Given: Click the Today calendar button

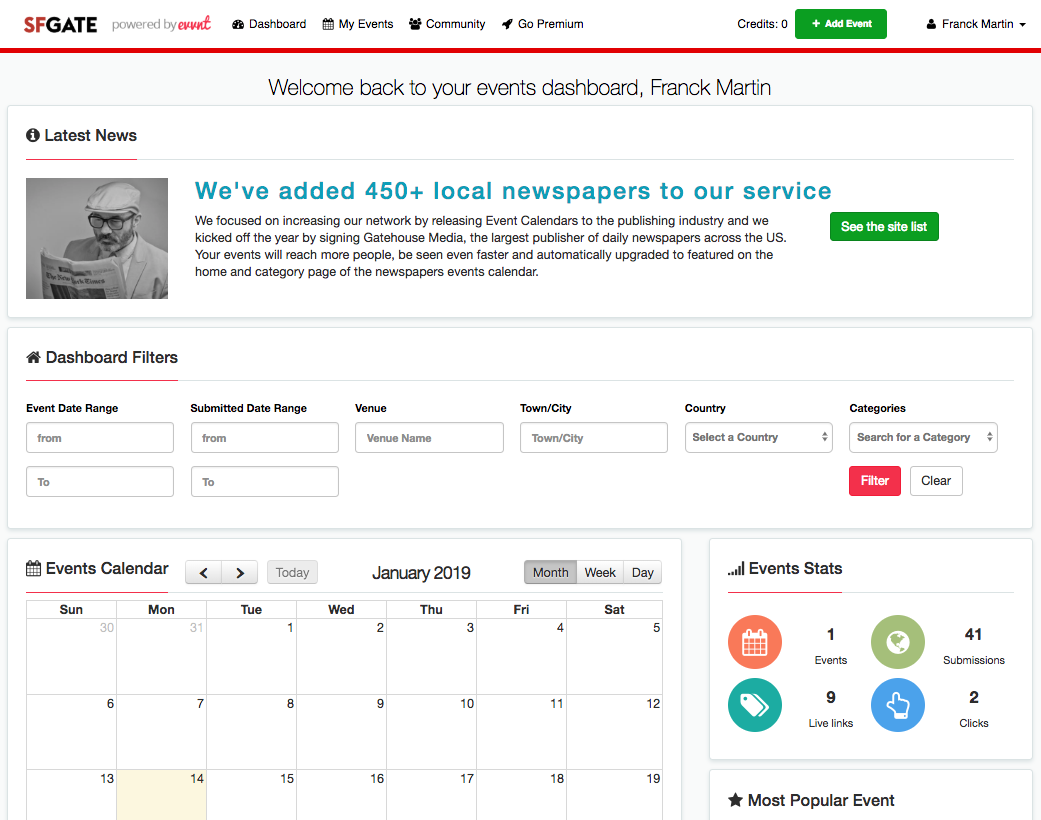Looking at the screenshot, I should (292, 572).
